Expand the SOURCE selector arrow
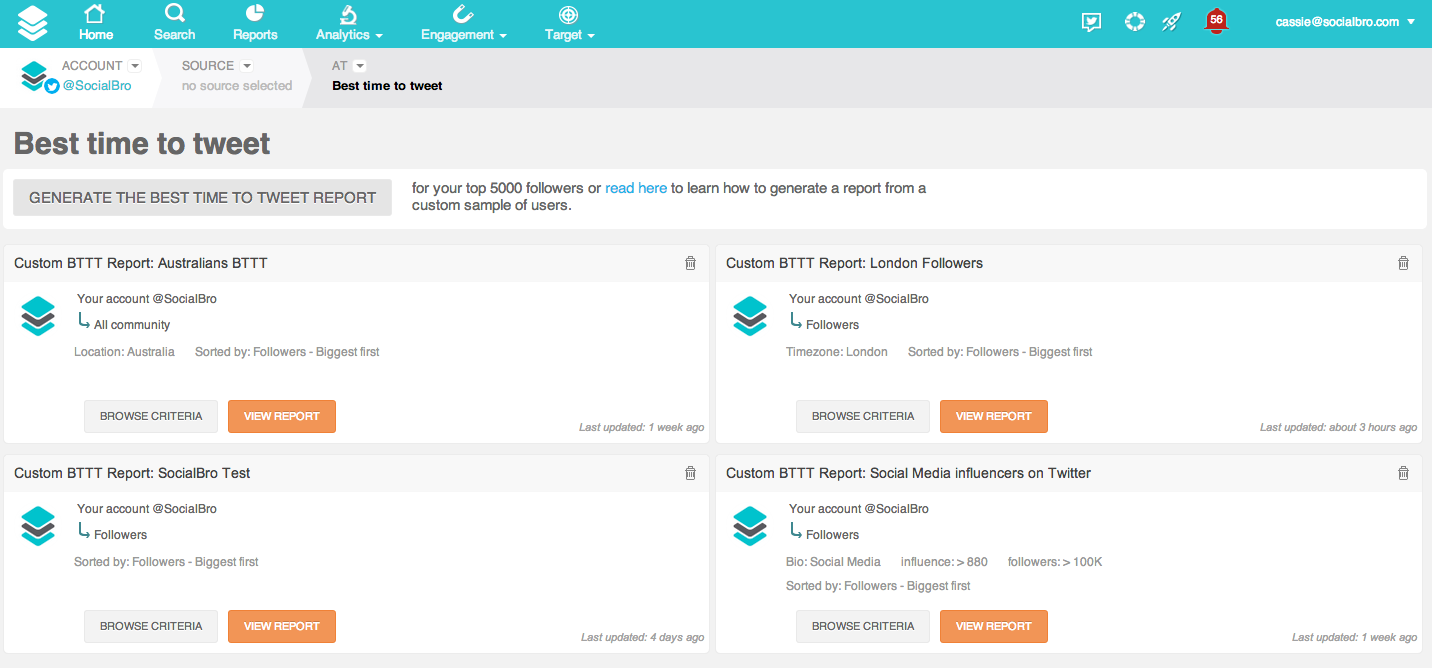Image resolution: width=1432 pixels, height=668 pixels. pyautogui.click(x=247, y=66)
